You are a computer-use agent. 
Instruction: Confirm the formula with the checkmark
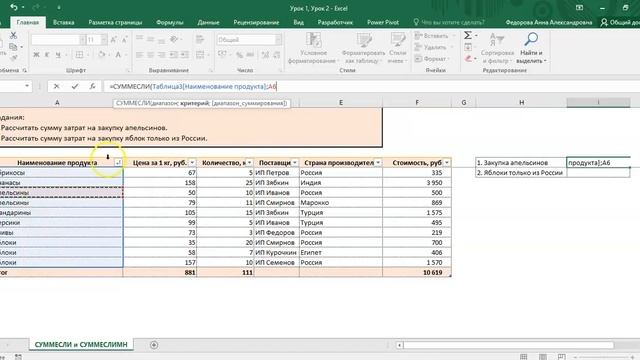coord(74,86)
